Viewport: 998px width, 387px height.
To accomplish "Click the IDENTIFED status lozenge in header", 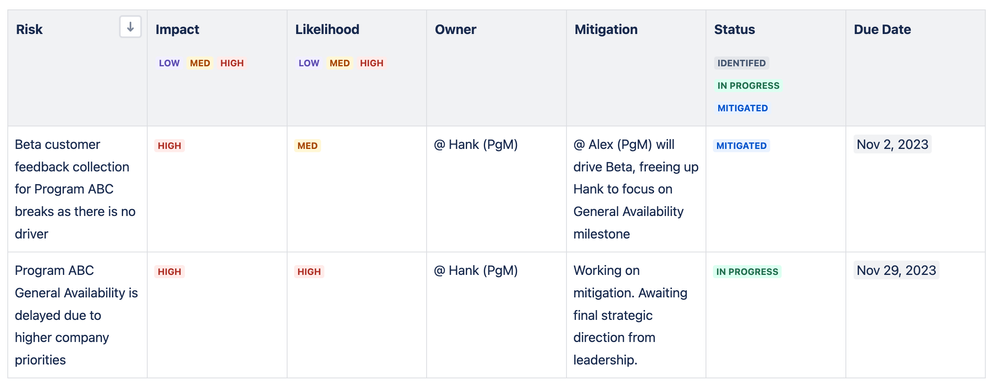I will click(x=741, y=63).
